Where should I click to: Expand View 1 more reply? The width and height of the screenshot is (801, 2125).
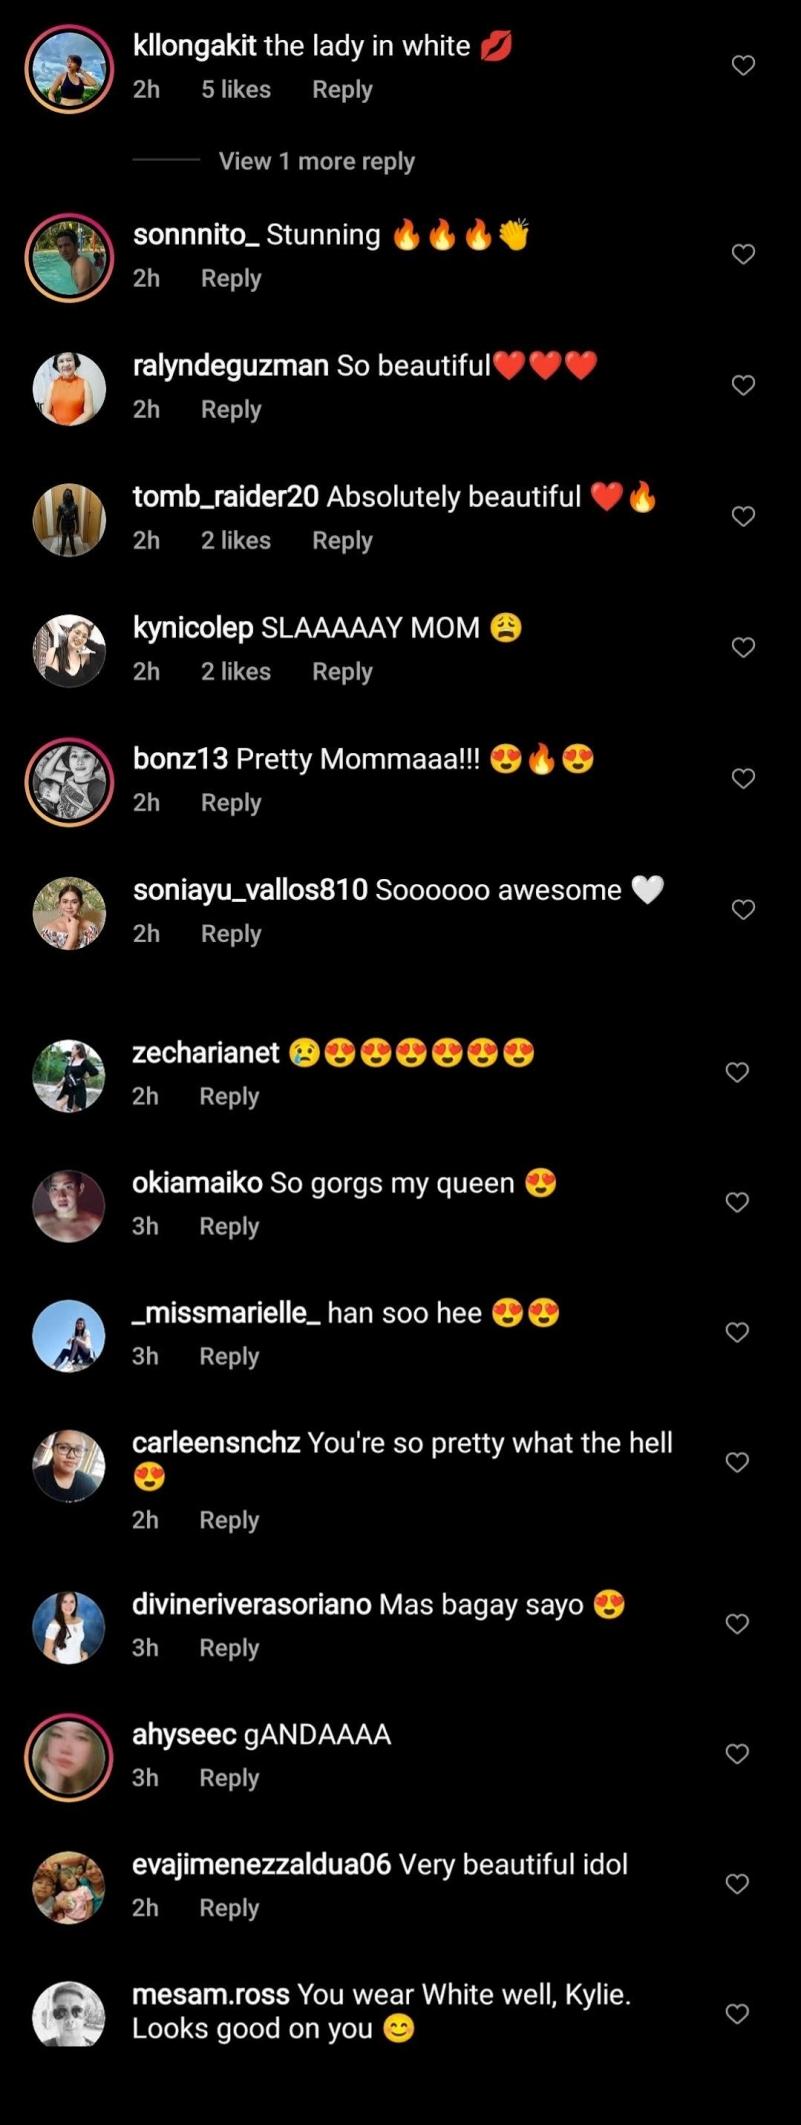click(316, 162)
